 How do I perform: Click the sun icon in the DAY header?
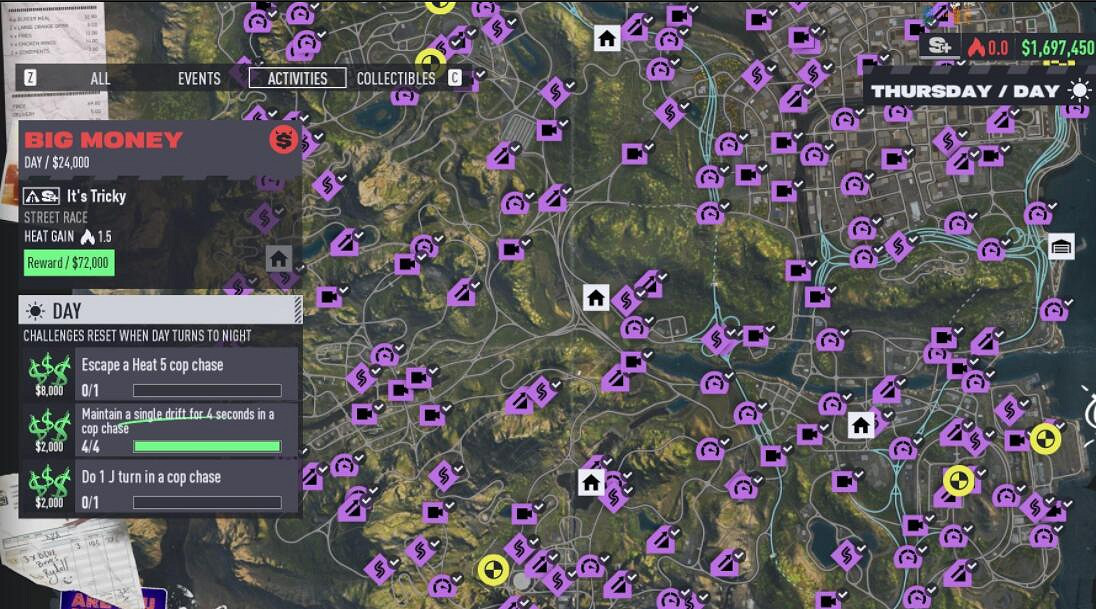coord(36,311)
